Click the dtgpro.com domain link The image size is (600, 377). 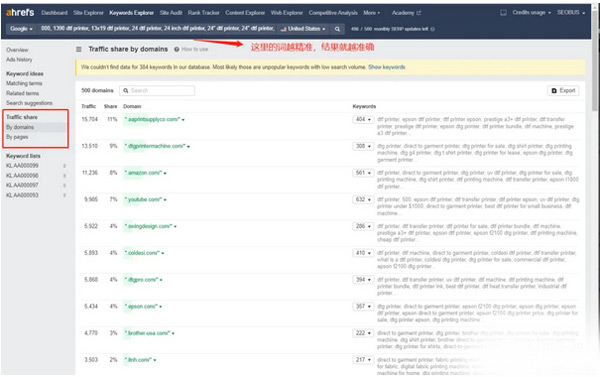pos(141,280)
